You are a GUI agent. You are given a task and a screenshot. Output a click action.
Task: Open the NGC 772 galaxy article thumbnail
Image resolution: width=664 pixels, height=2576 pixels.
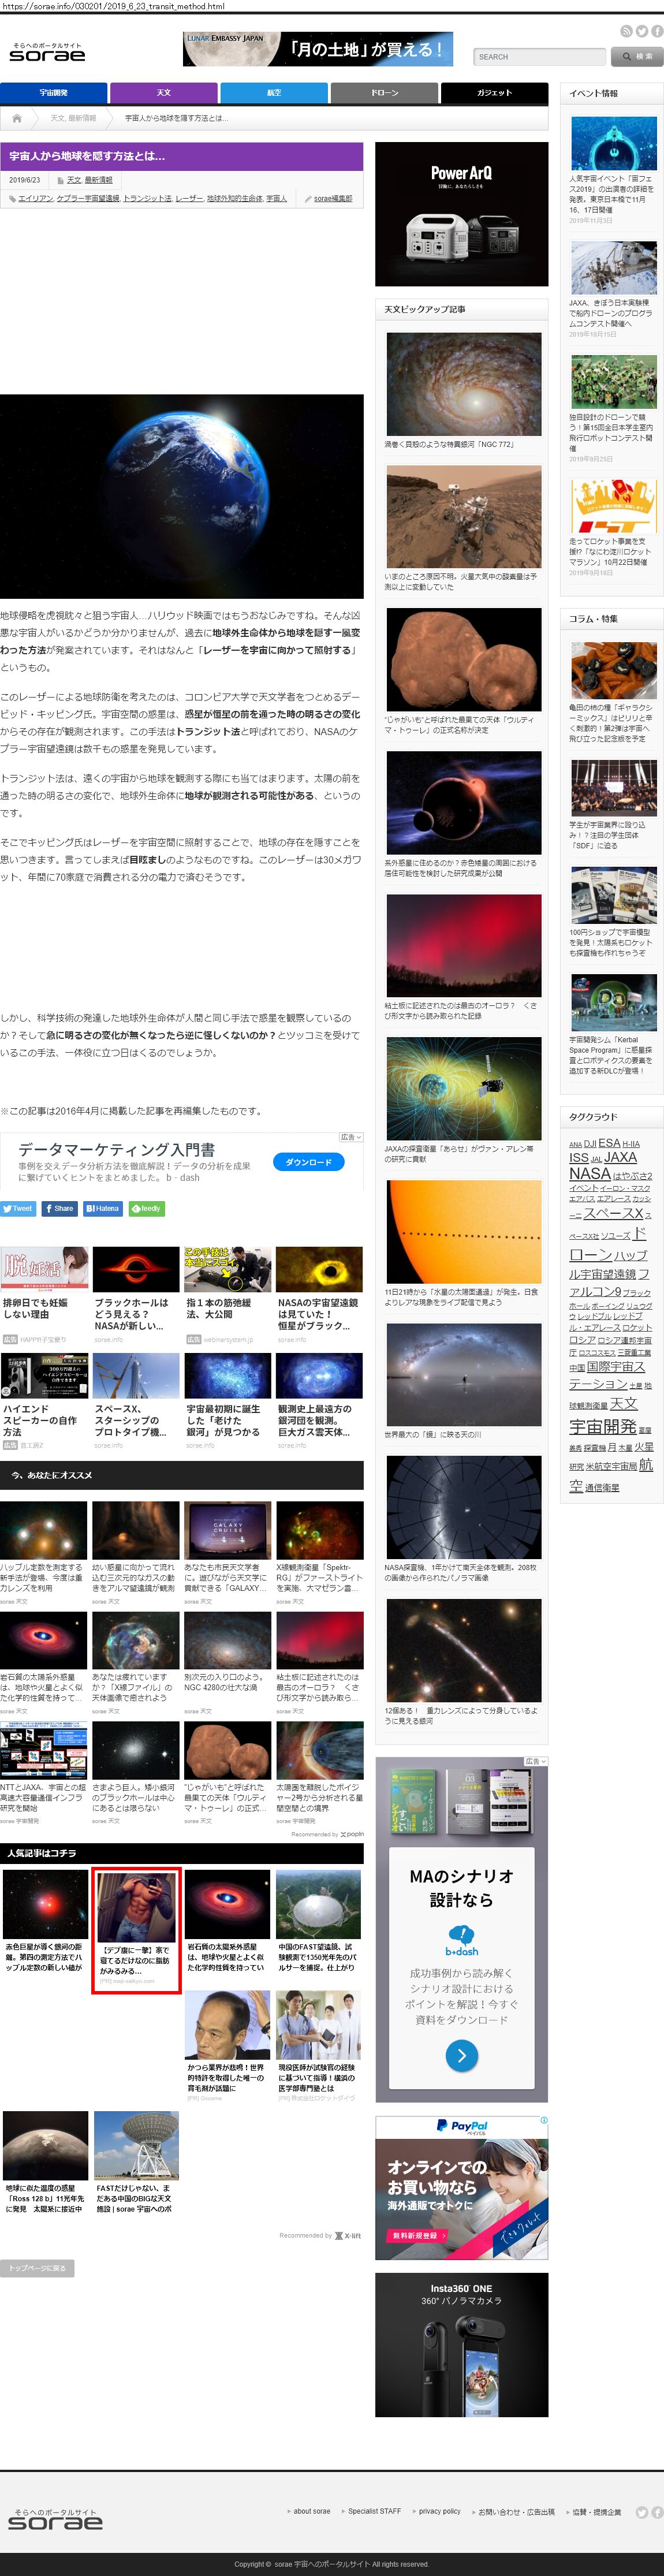pos(463,384)
